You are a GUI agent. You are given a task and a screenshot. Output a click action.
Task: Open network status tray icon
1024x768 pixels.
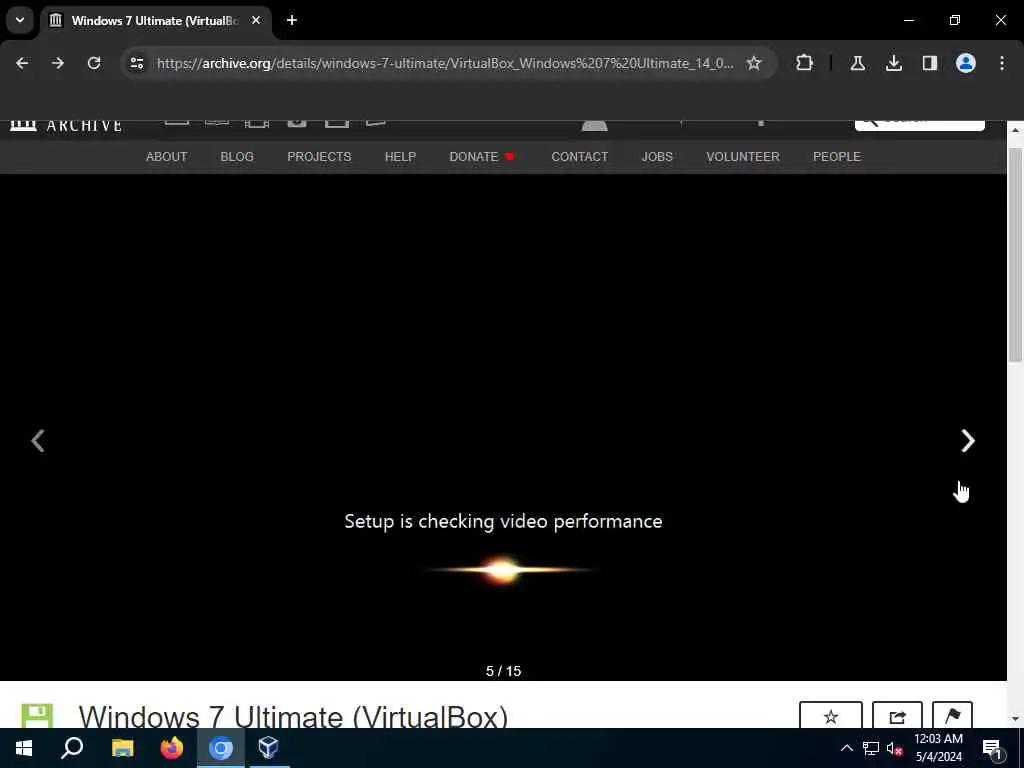pyautogui.click(x=871, y=748)
